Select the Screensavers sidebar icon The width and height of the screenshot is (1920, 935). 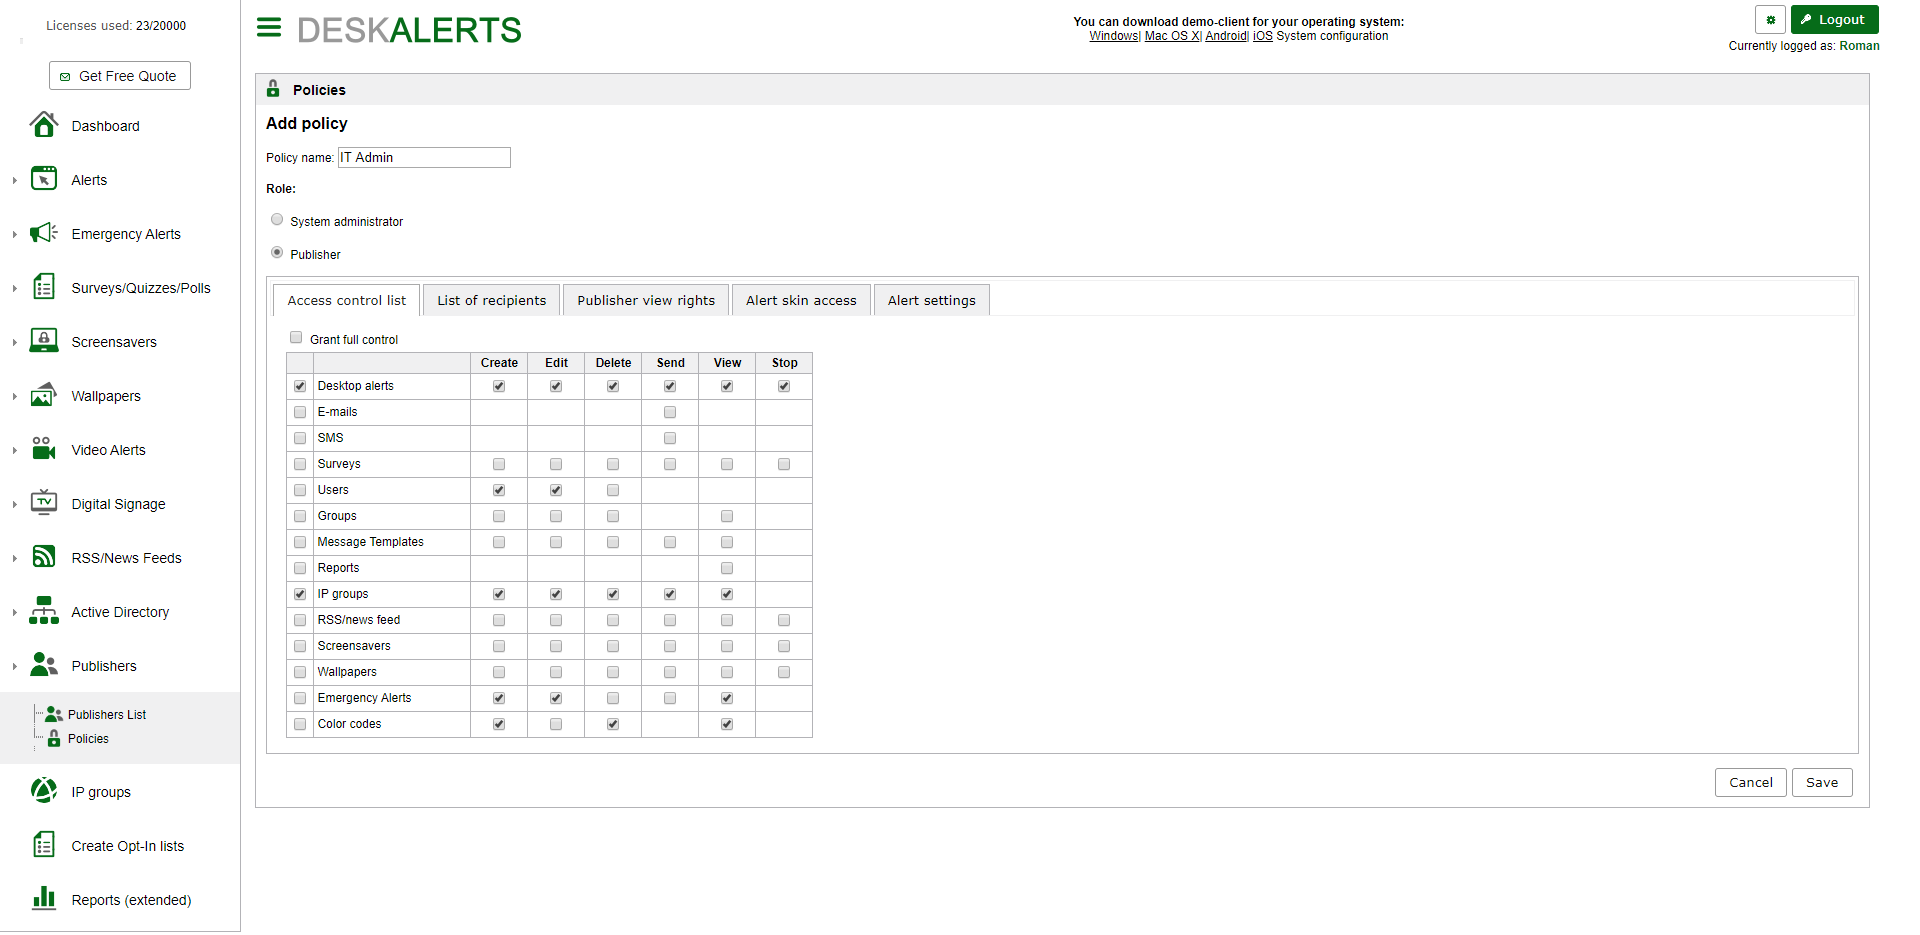tap(44, 340)
